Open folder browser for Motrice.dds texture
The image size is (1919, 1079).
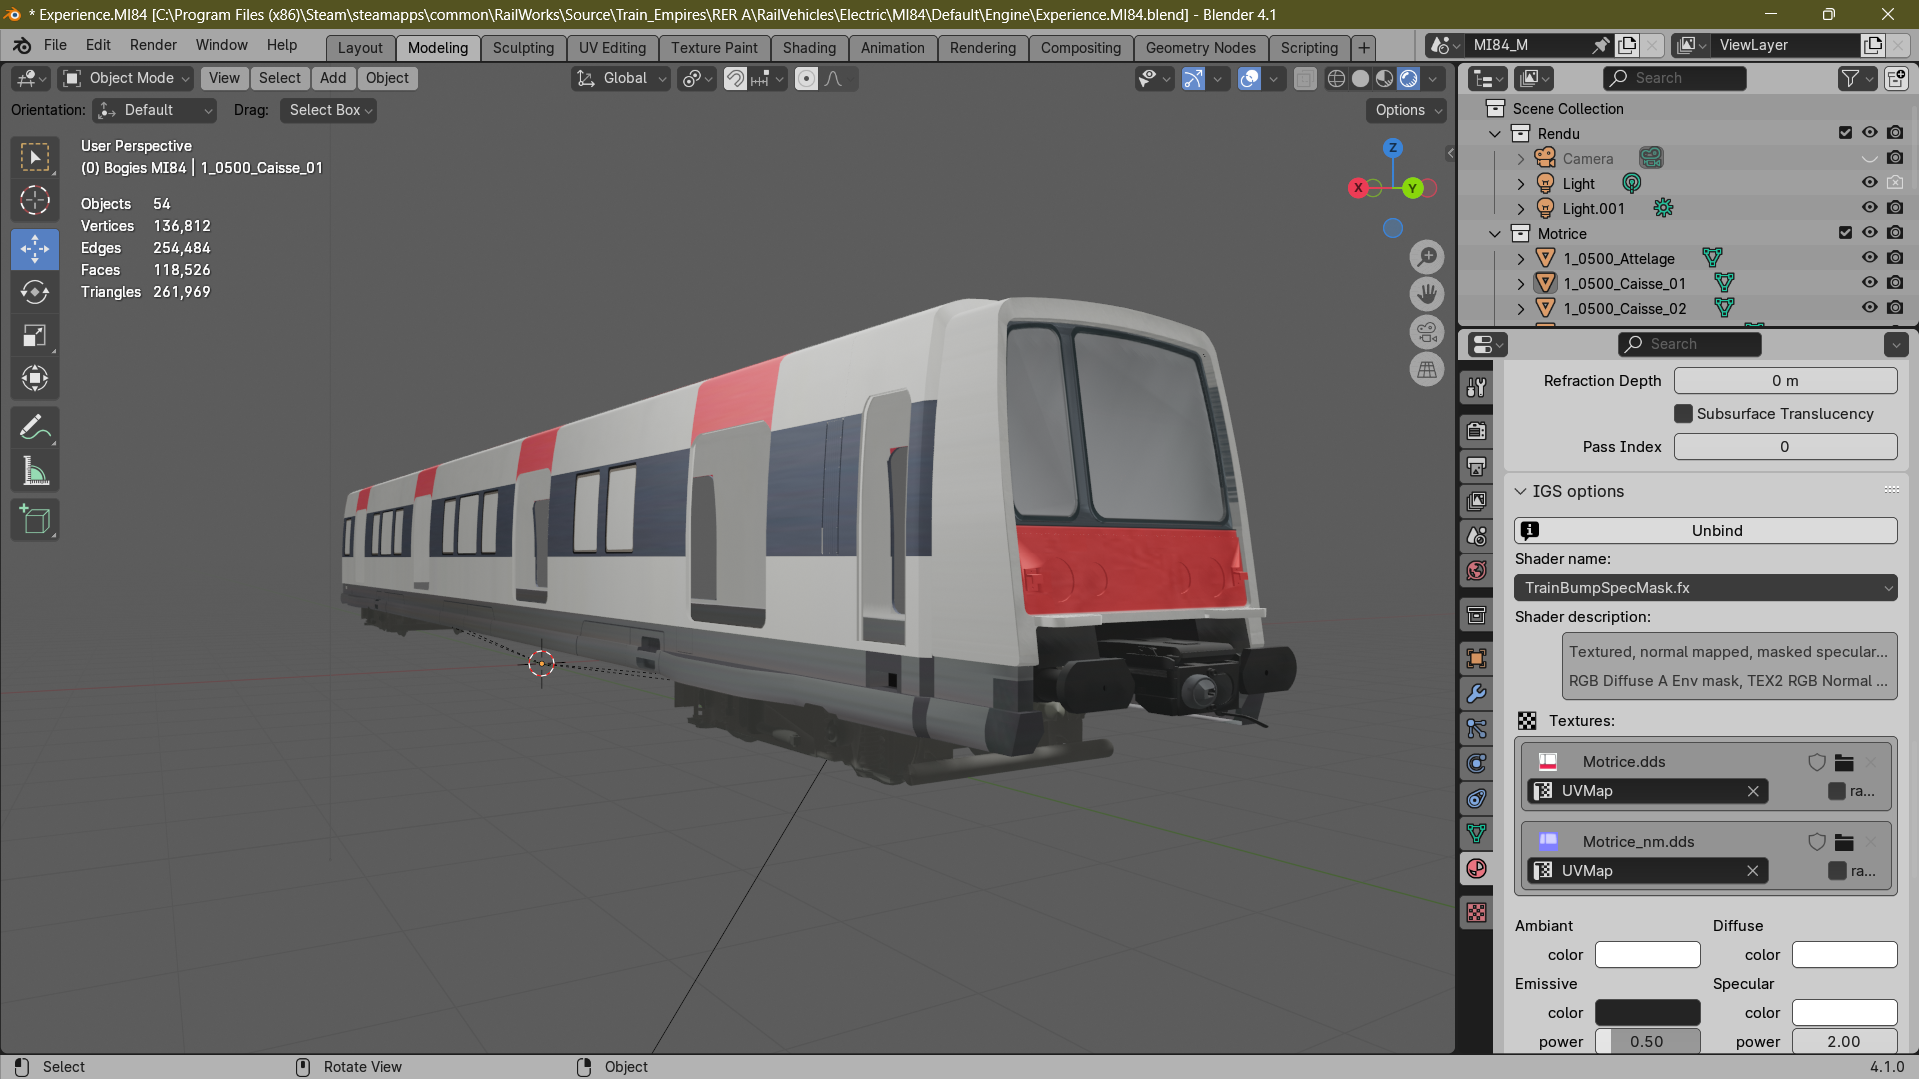point(1844,762)
